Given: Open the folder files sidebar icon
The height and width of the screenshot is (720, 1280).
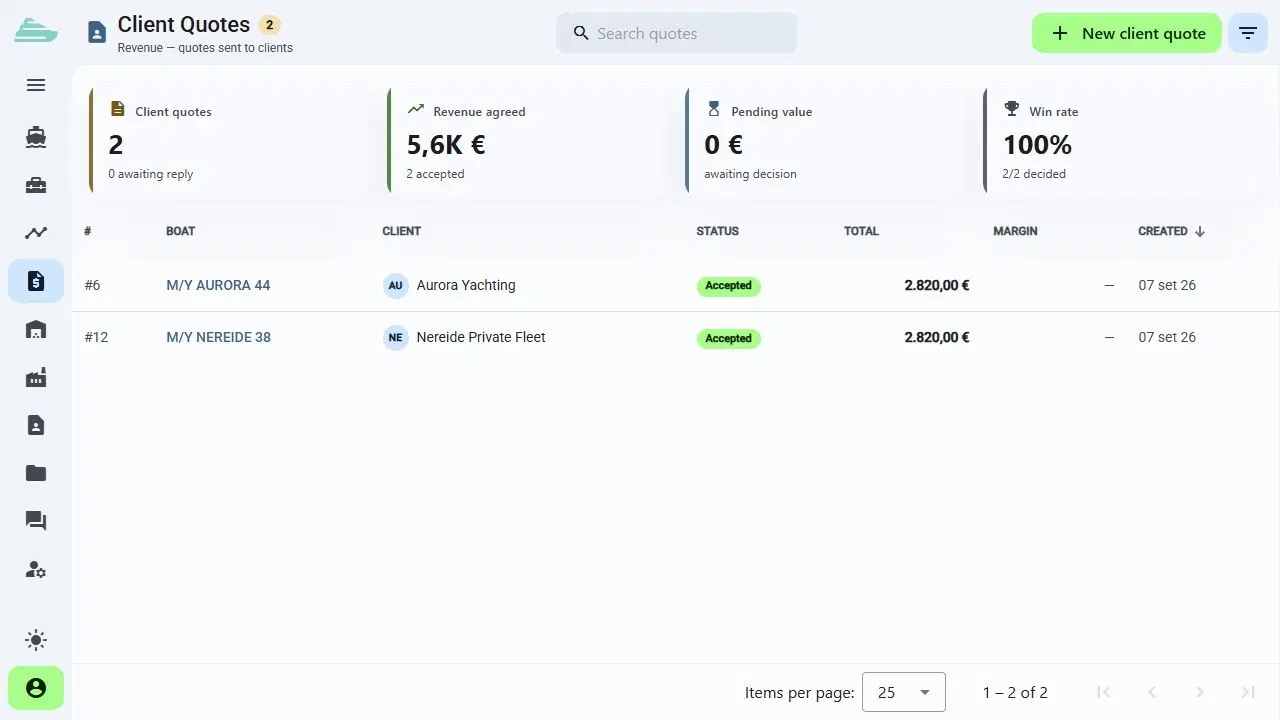Looking at the screenshot, I should [x=36, y=473].
